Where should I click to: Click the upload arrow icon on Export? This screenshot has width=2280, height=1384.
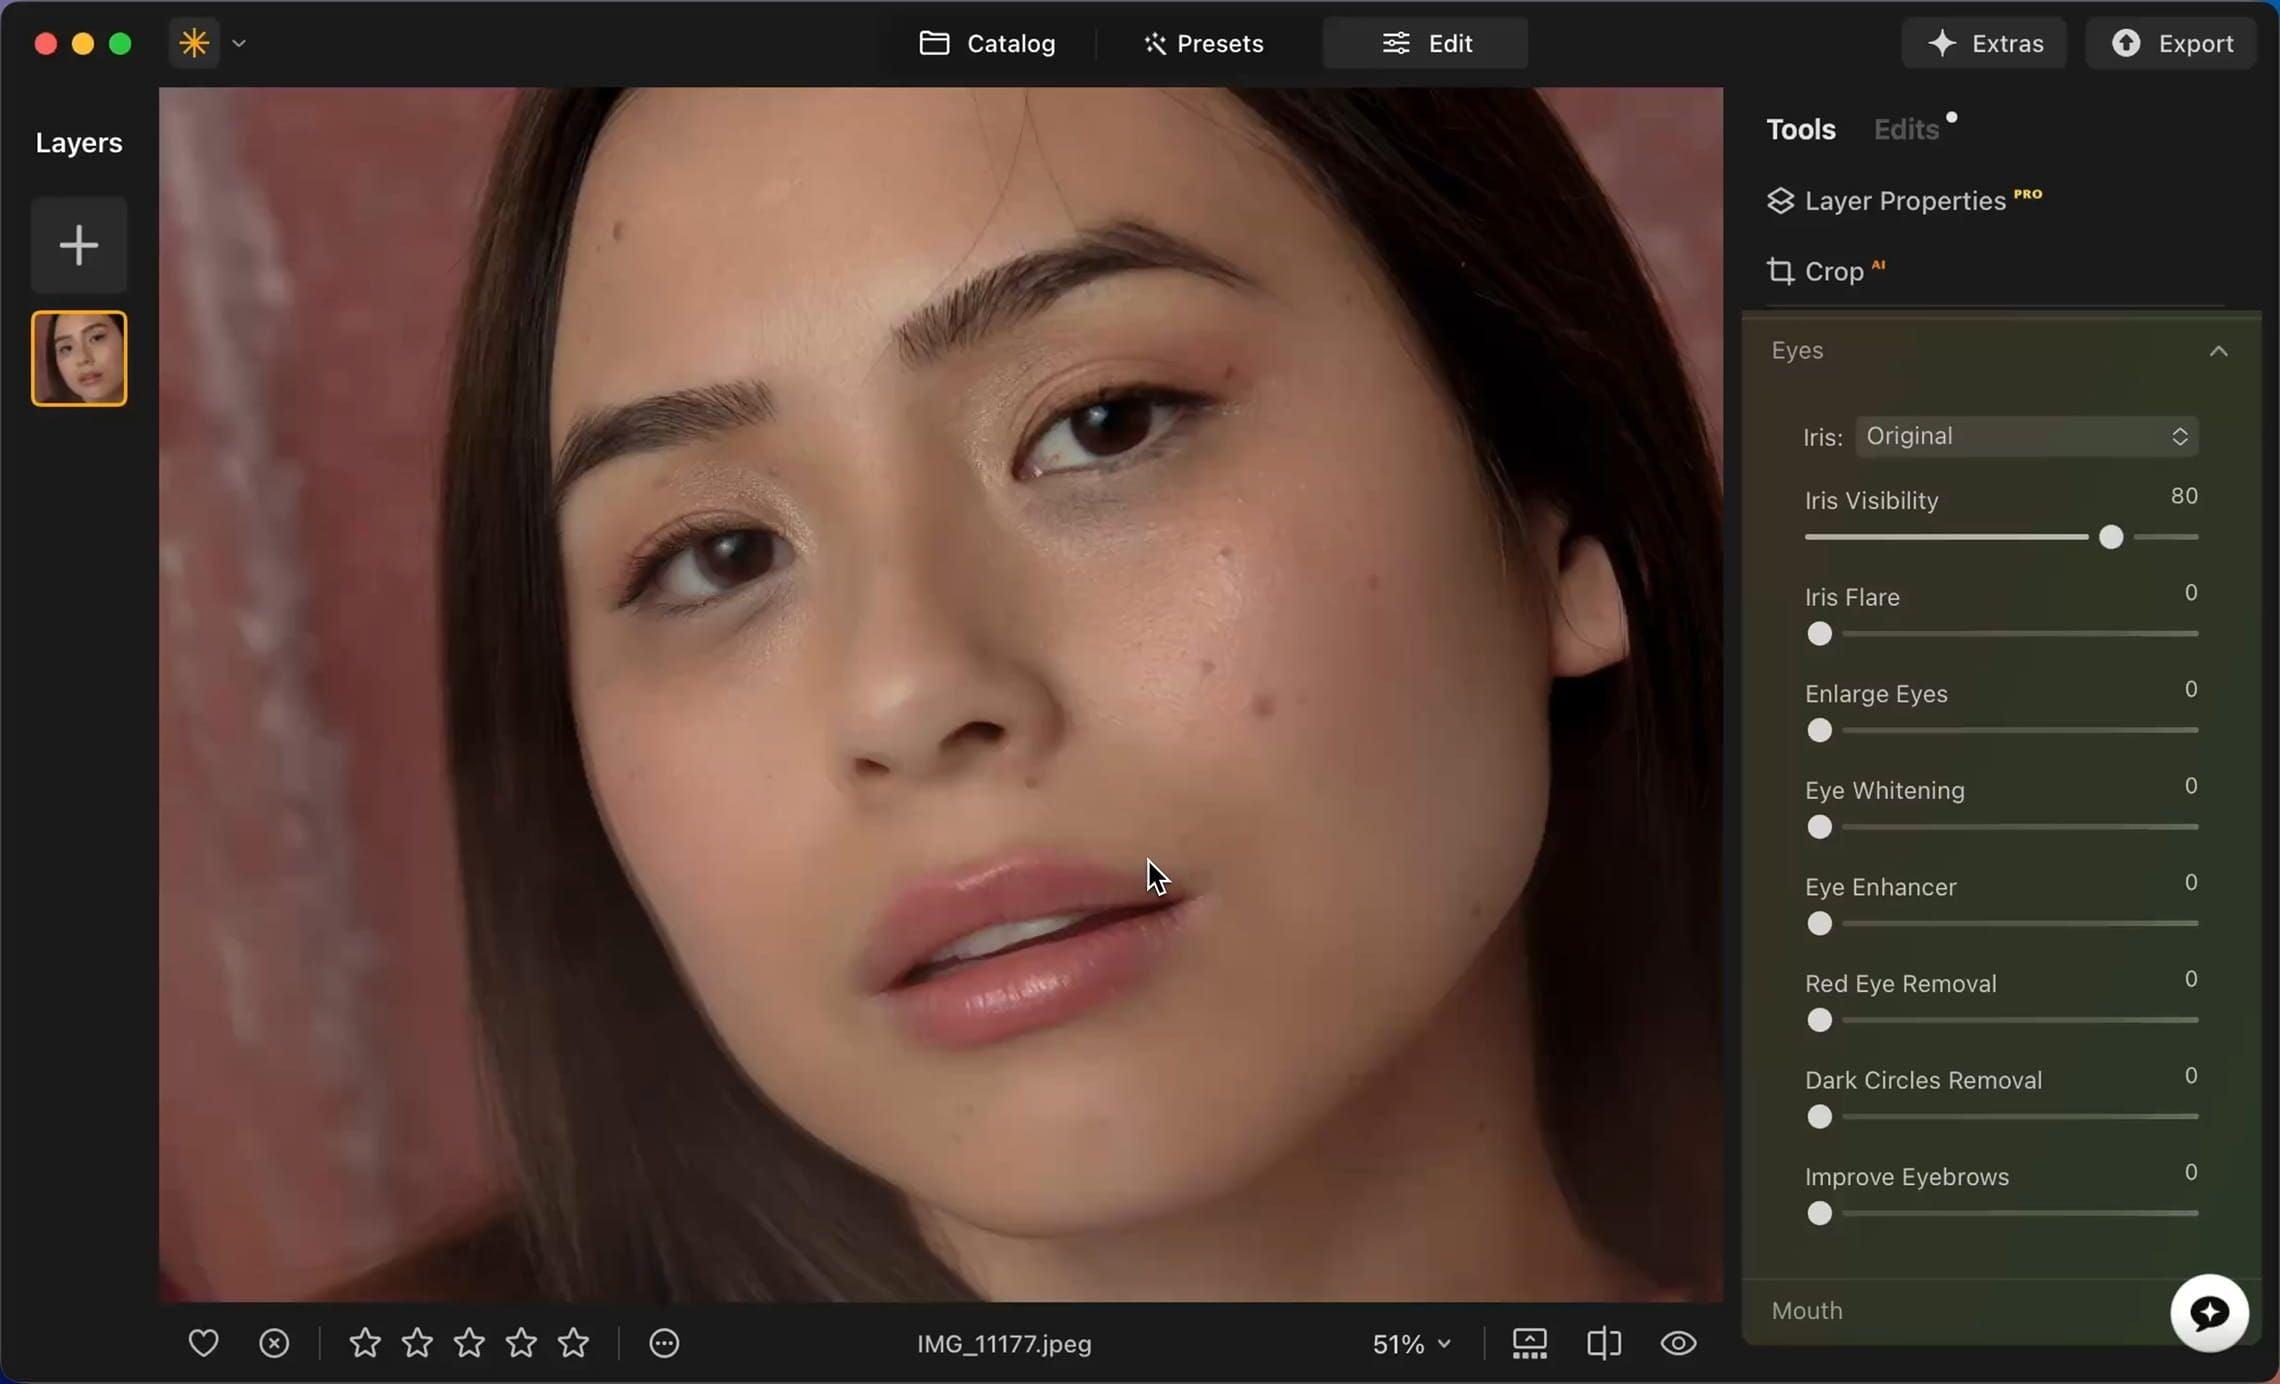(x=2125, y=43)
